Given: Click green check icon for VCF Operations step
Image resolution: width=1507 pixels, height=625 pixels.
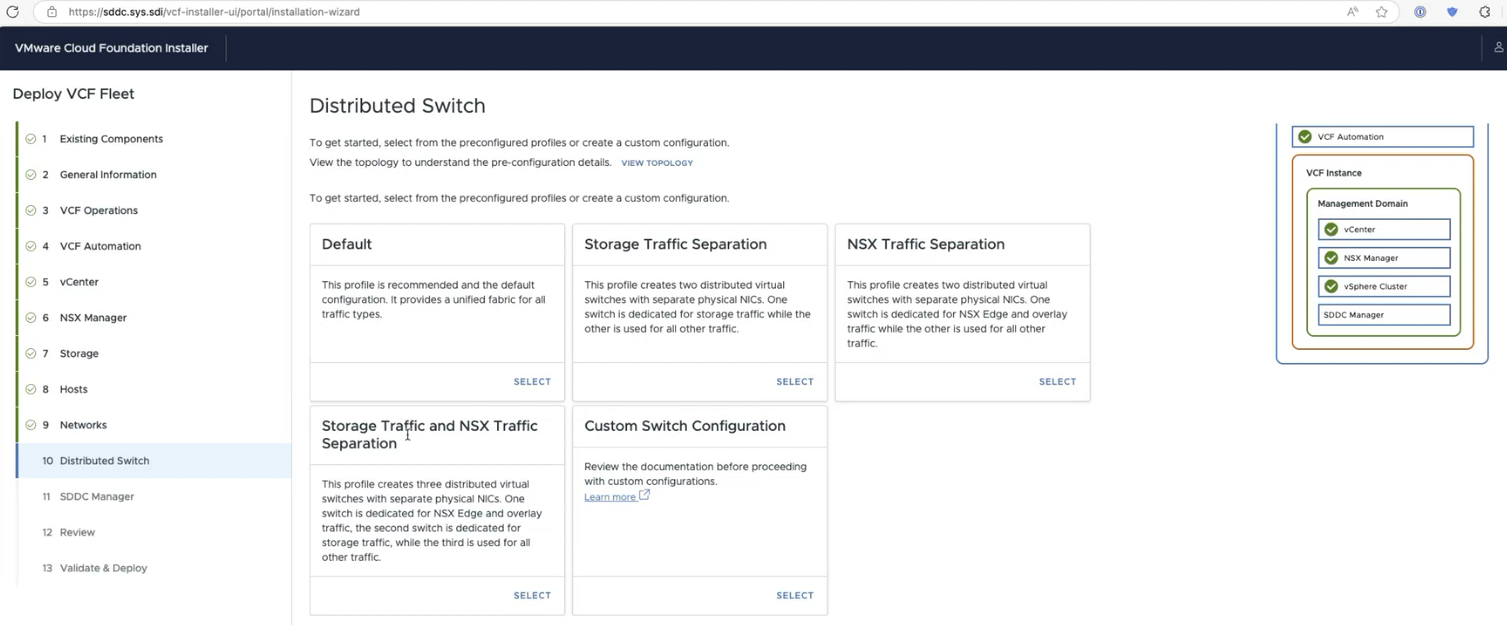Looking at the screenshot, I should tap(31, 211).
